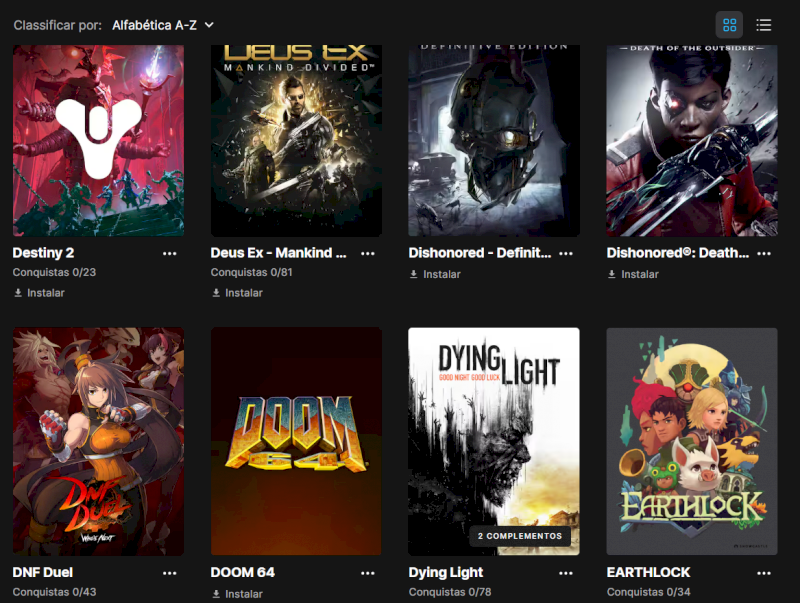Click the Dishonored - Definit... title text
This screenshot has width=800, height=603.
click(x=480, y=253)
